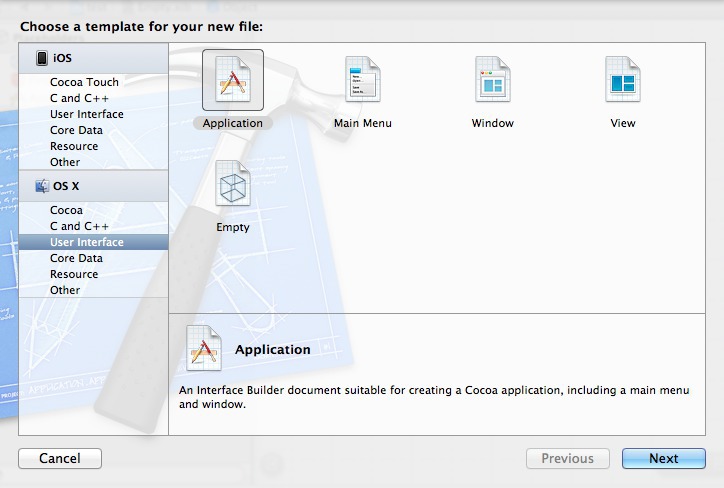Select Resource under iOS
Image resolution: width=724 pixels, height=488 pixels.
[74, 146]
